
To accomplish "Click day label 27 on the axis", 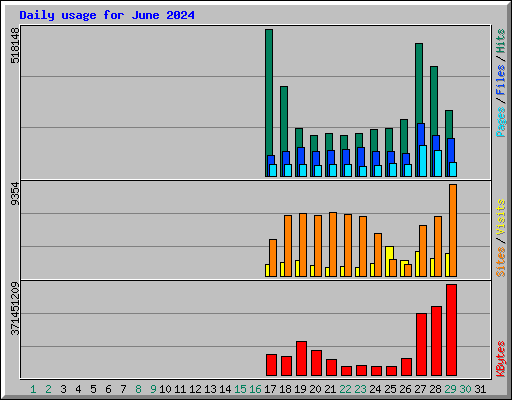I will (x=420, y=389).
